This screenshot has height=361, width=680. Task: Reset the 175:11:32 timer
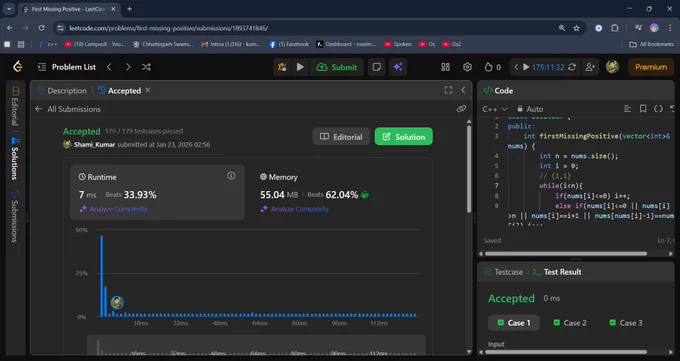[x=572, y=67]
